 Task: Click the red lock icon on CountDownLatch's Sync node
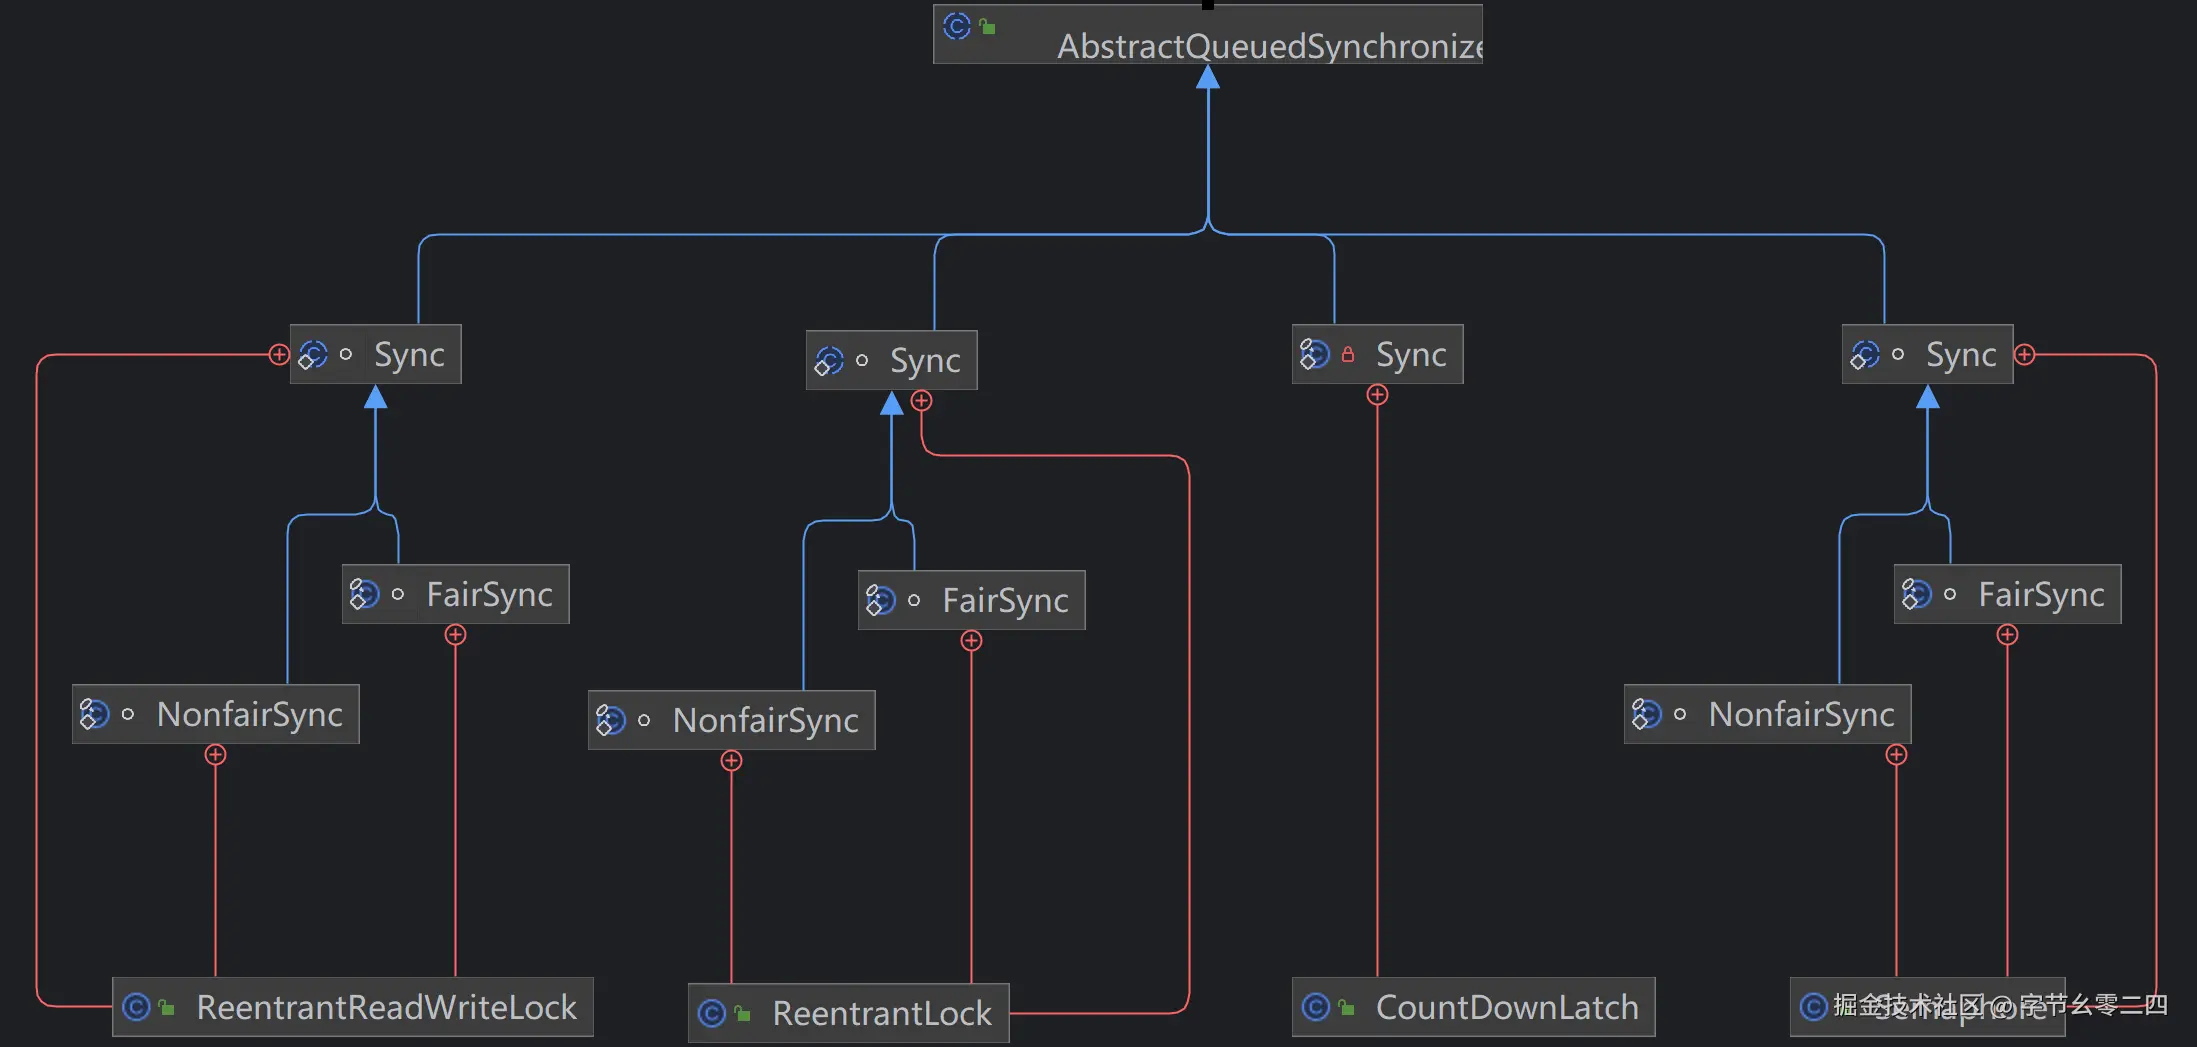(1350, 353)
